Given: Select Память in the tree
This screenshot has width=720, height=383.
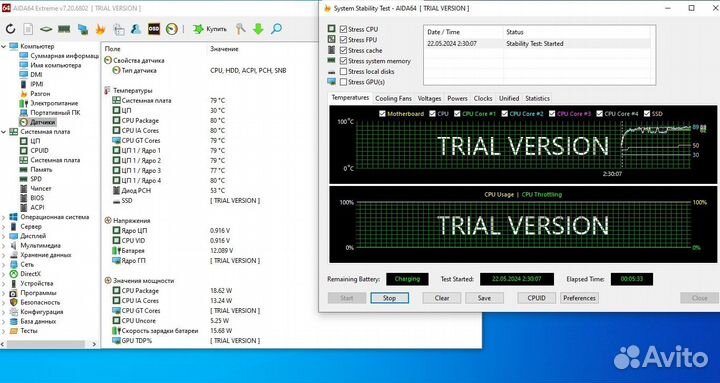Looking at the screenshot, I should tap(41, 169).
